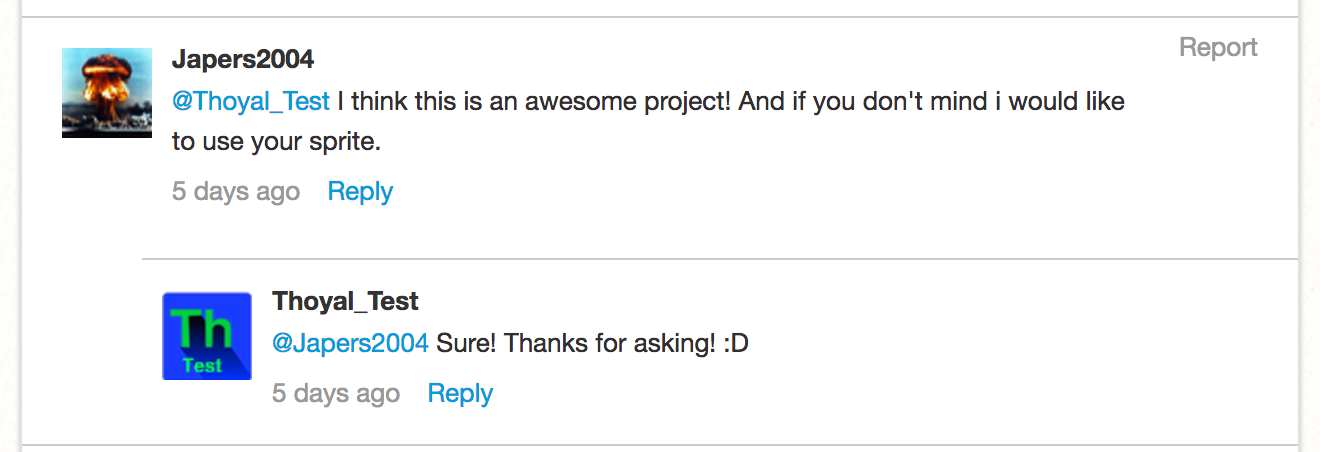Screen dimensions: 1320x452
Task: Click the timestamp on Japers2004's comment
Action: pos(236,191)
